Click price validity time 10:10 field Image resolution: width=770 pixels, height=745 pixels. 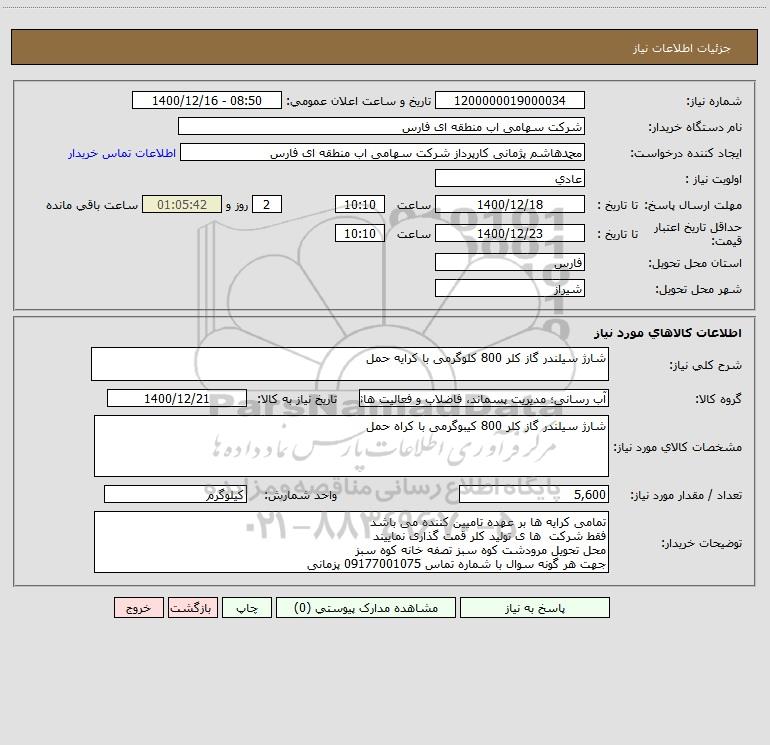(359, 233)
